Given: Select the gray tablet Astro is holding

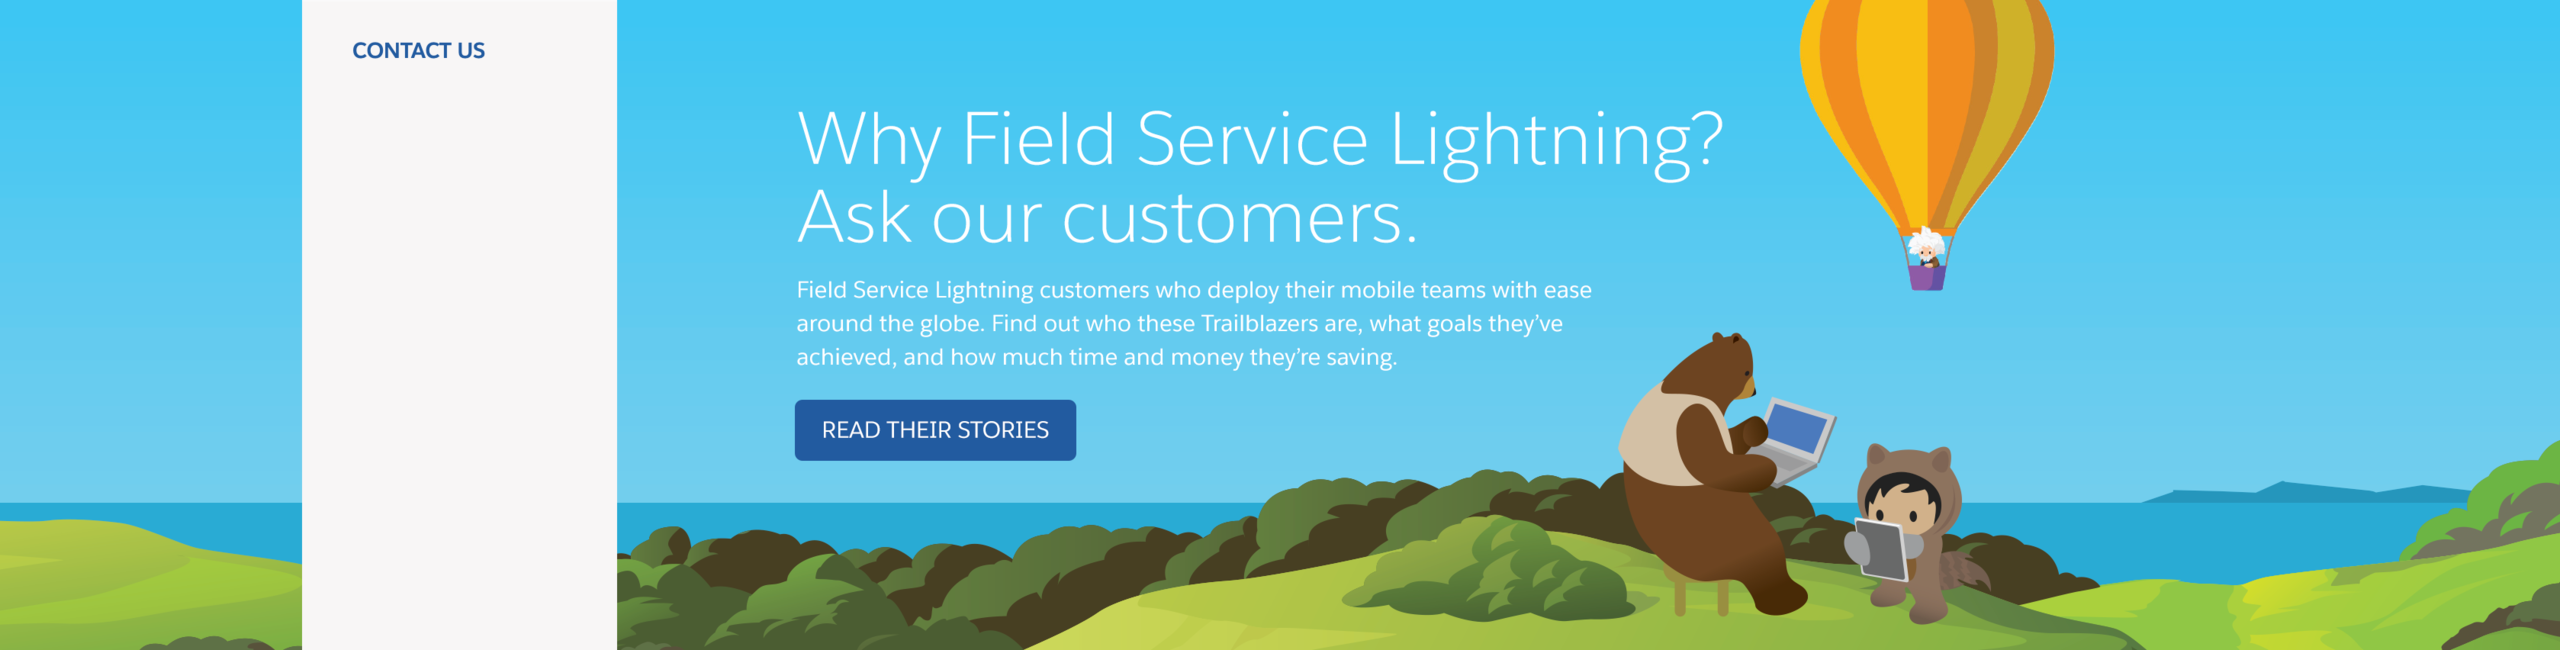Looking at the screenshot, I should click(x=1881, y=549).
